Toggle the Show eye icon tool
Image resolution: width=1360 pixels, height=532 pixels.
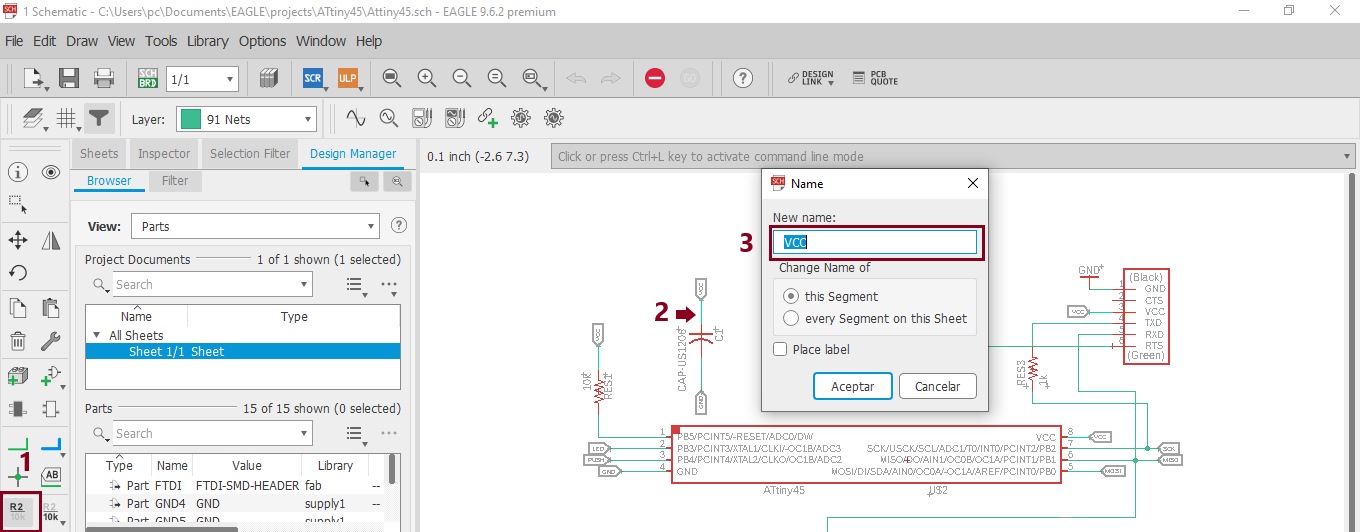click(x=51, y=173)
